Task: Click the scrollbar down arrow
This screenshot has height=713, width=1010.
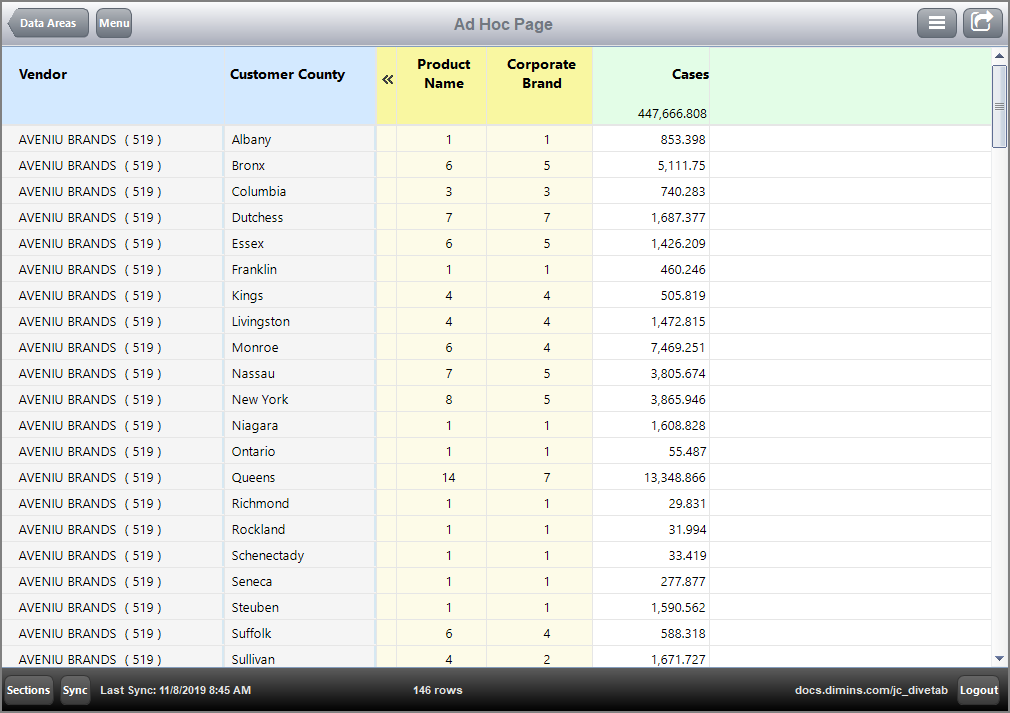Action: point(999,659)
